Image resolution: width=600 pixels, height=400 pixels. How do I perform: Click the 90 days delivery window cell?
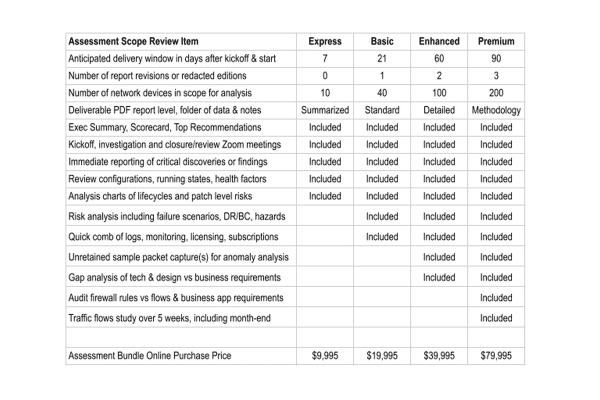(x=496, y=59)
